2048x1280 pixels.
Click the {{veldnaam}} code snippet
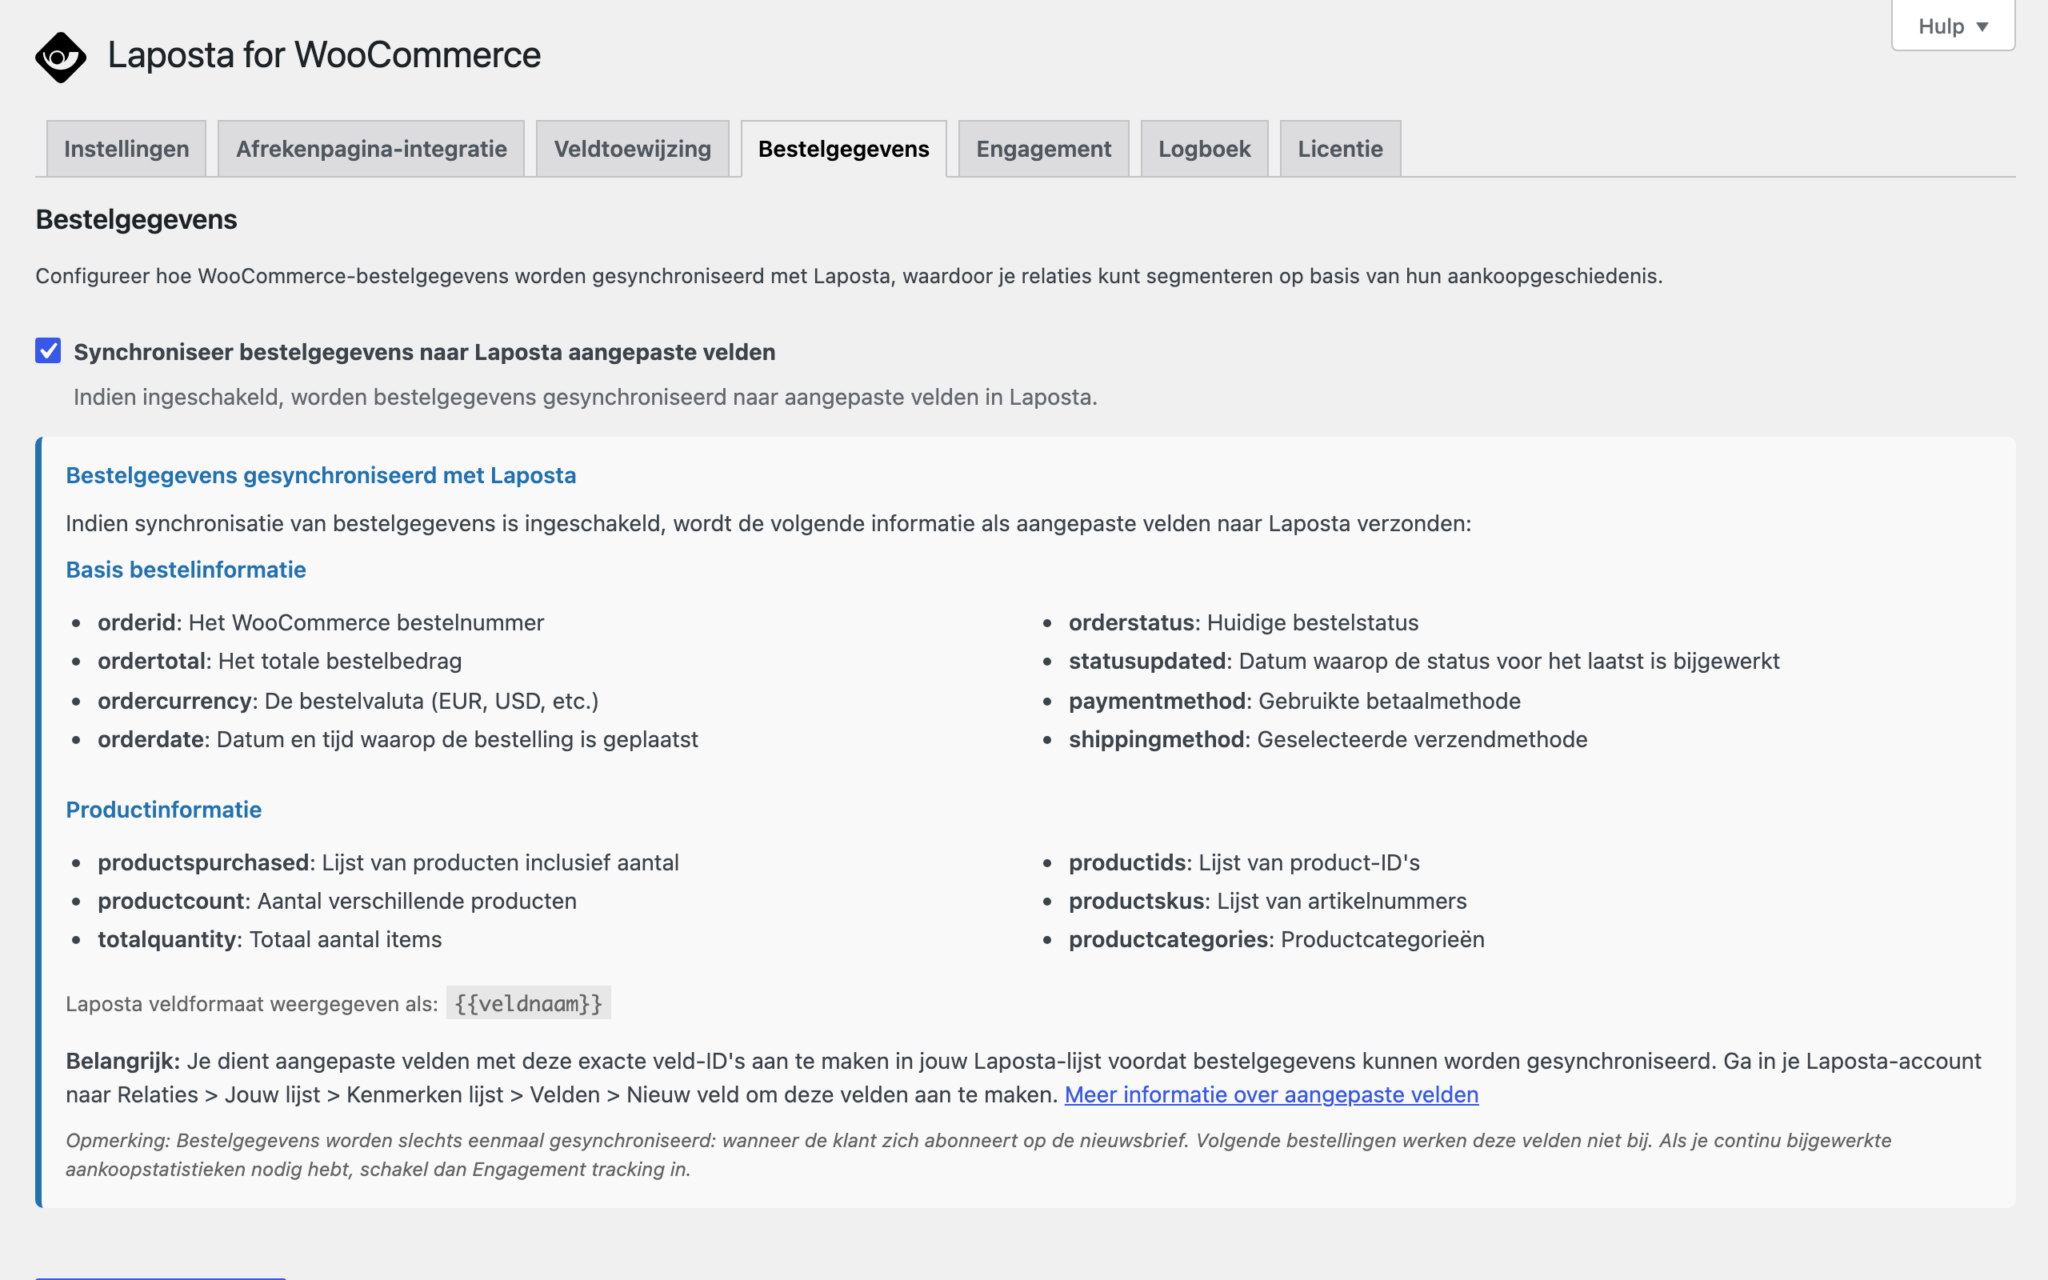click(x=528, y=1003)
